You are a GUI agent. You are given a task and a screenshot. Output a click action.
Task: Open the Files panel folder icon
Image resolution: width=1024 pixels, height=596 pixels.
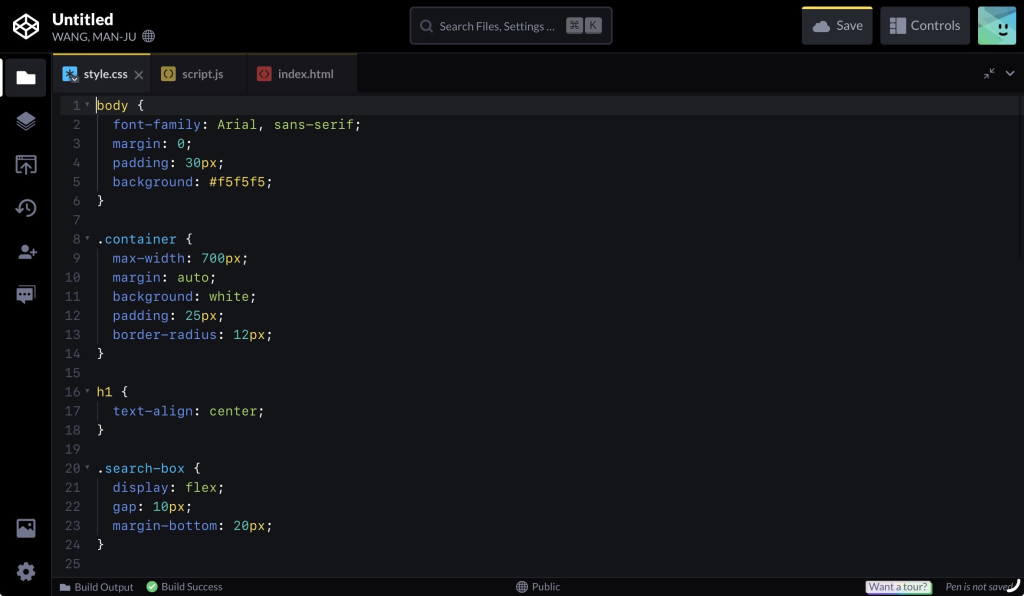26,78
